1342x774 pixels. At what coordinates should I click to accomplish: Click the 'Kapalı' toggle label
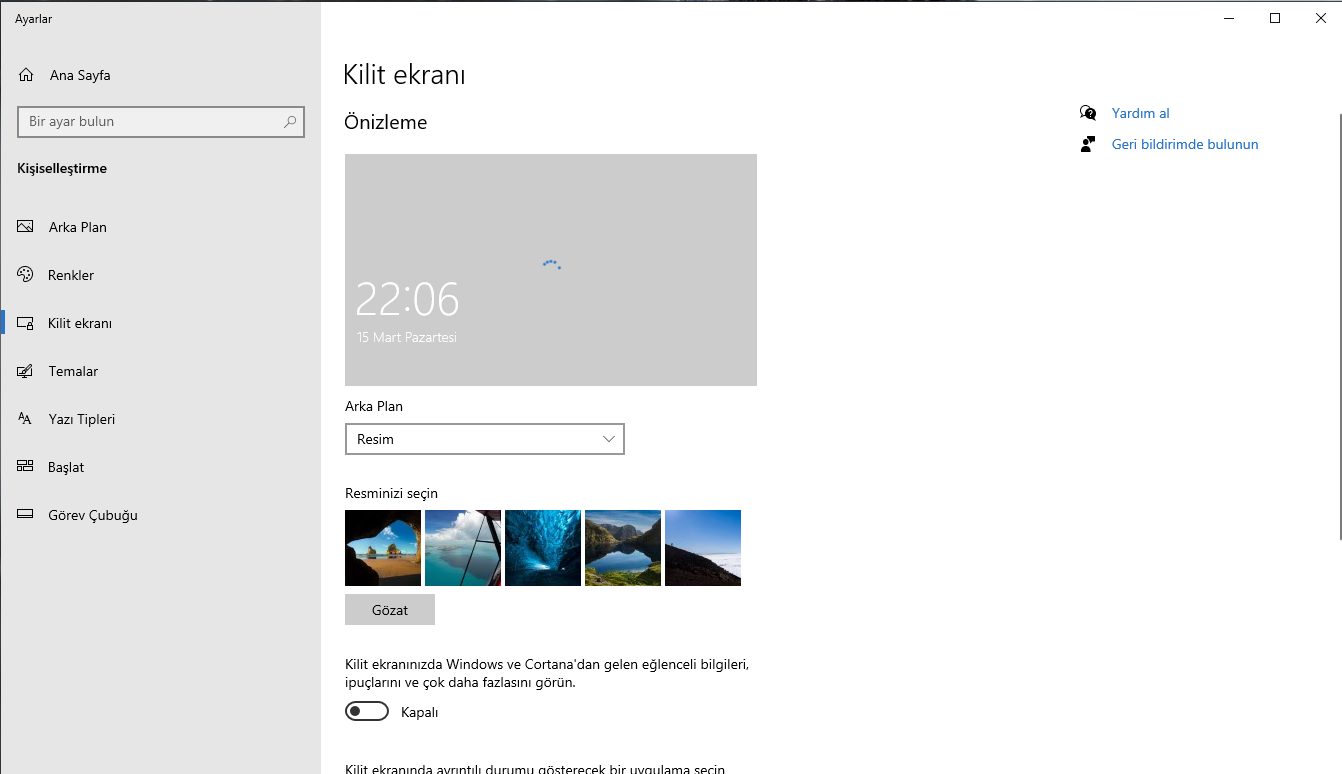tap(420, 712)
